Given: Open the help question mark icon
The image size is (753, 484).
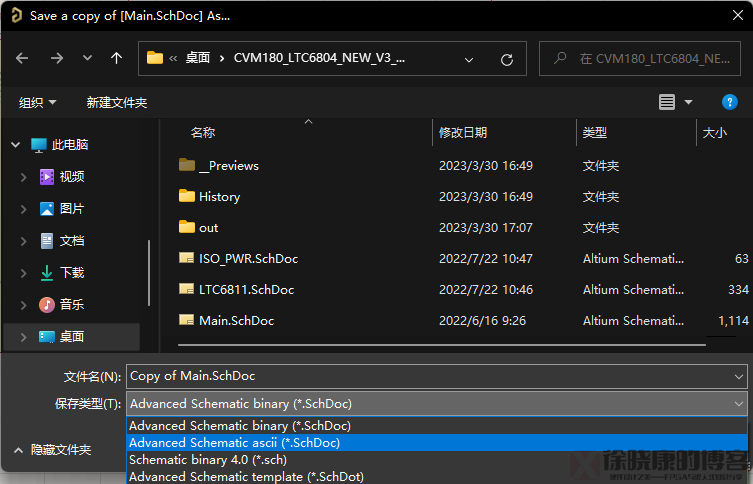Looking at the screenshot, I should pyautogui.click(x=730, y=102).
